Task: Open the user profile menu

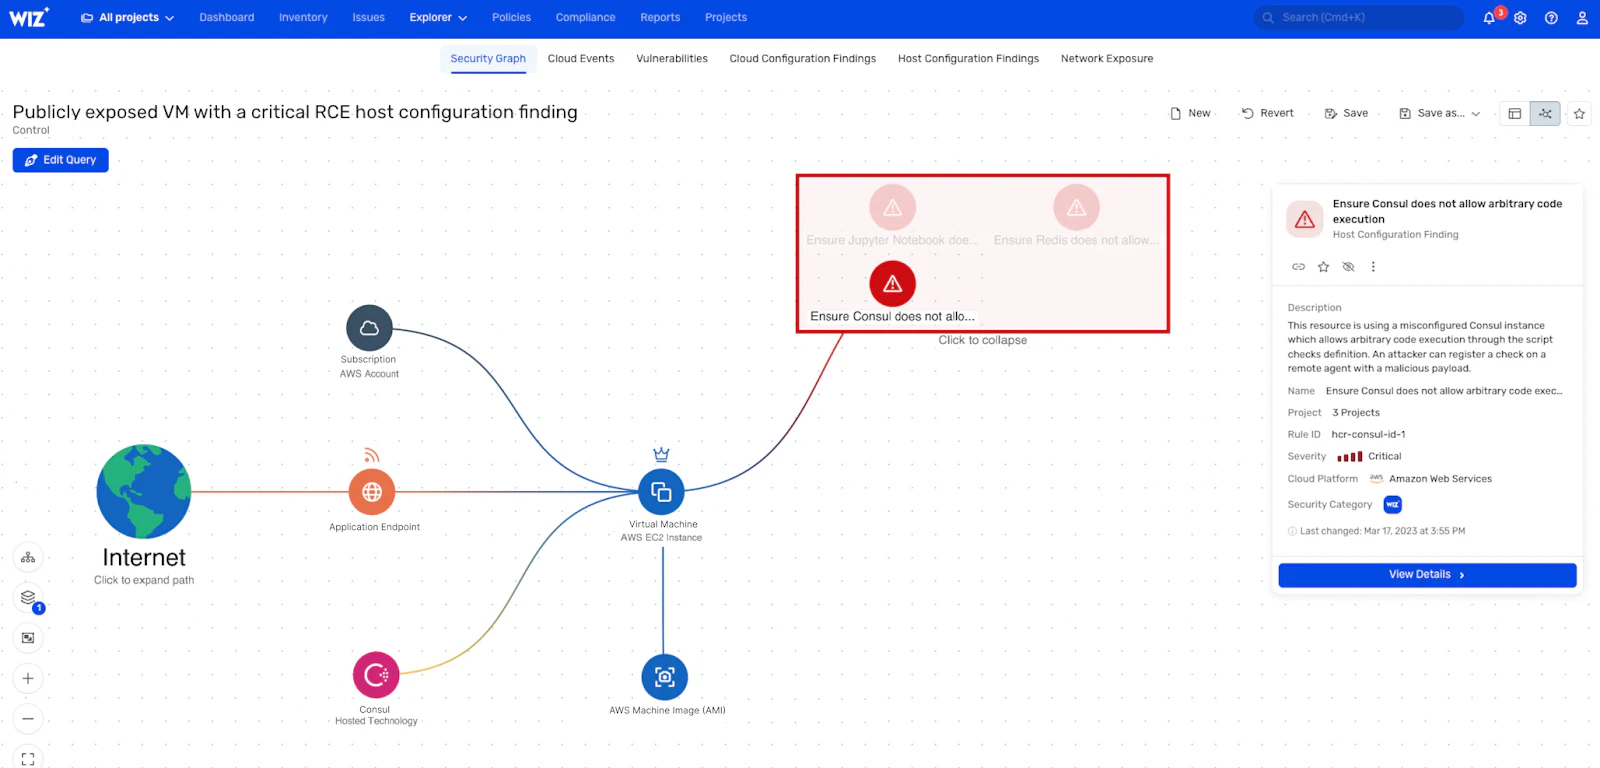Action: (x=1582, y=18)
